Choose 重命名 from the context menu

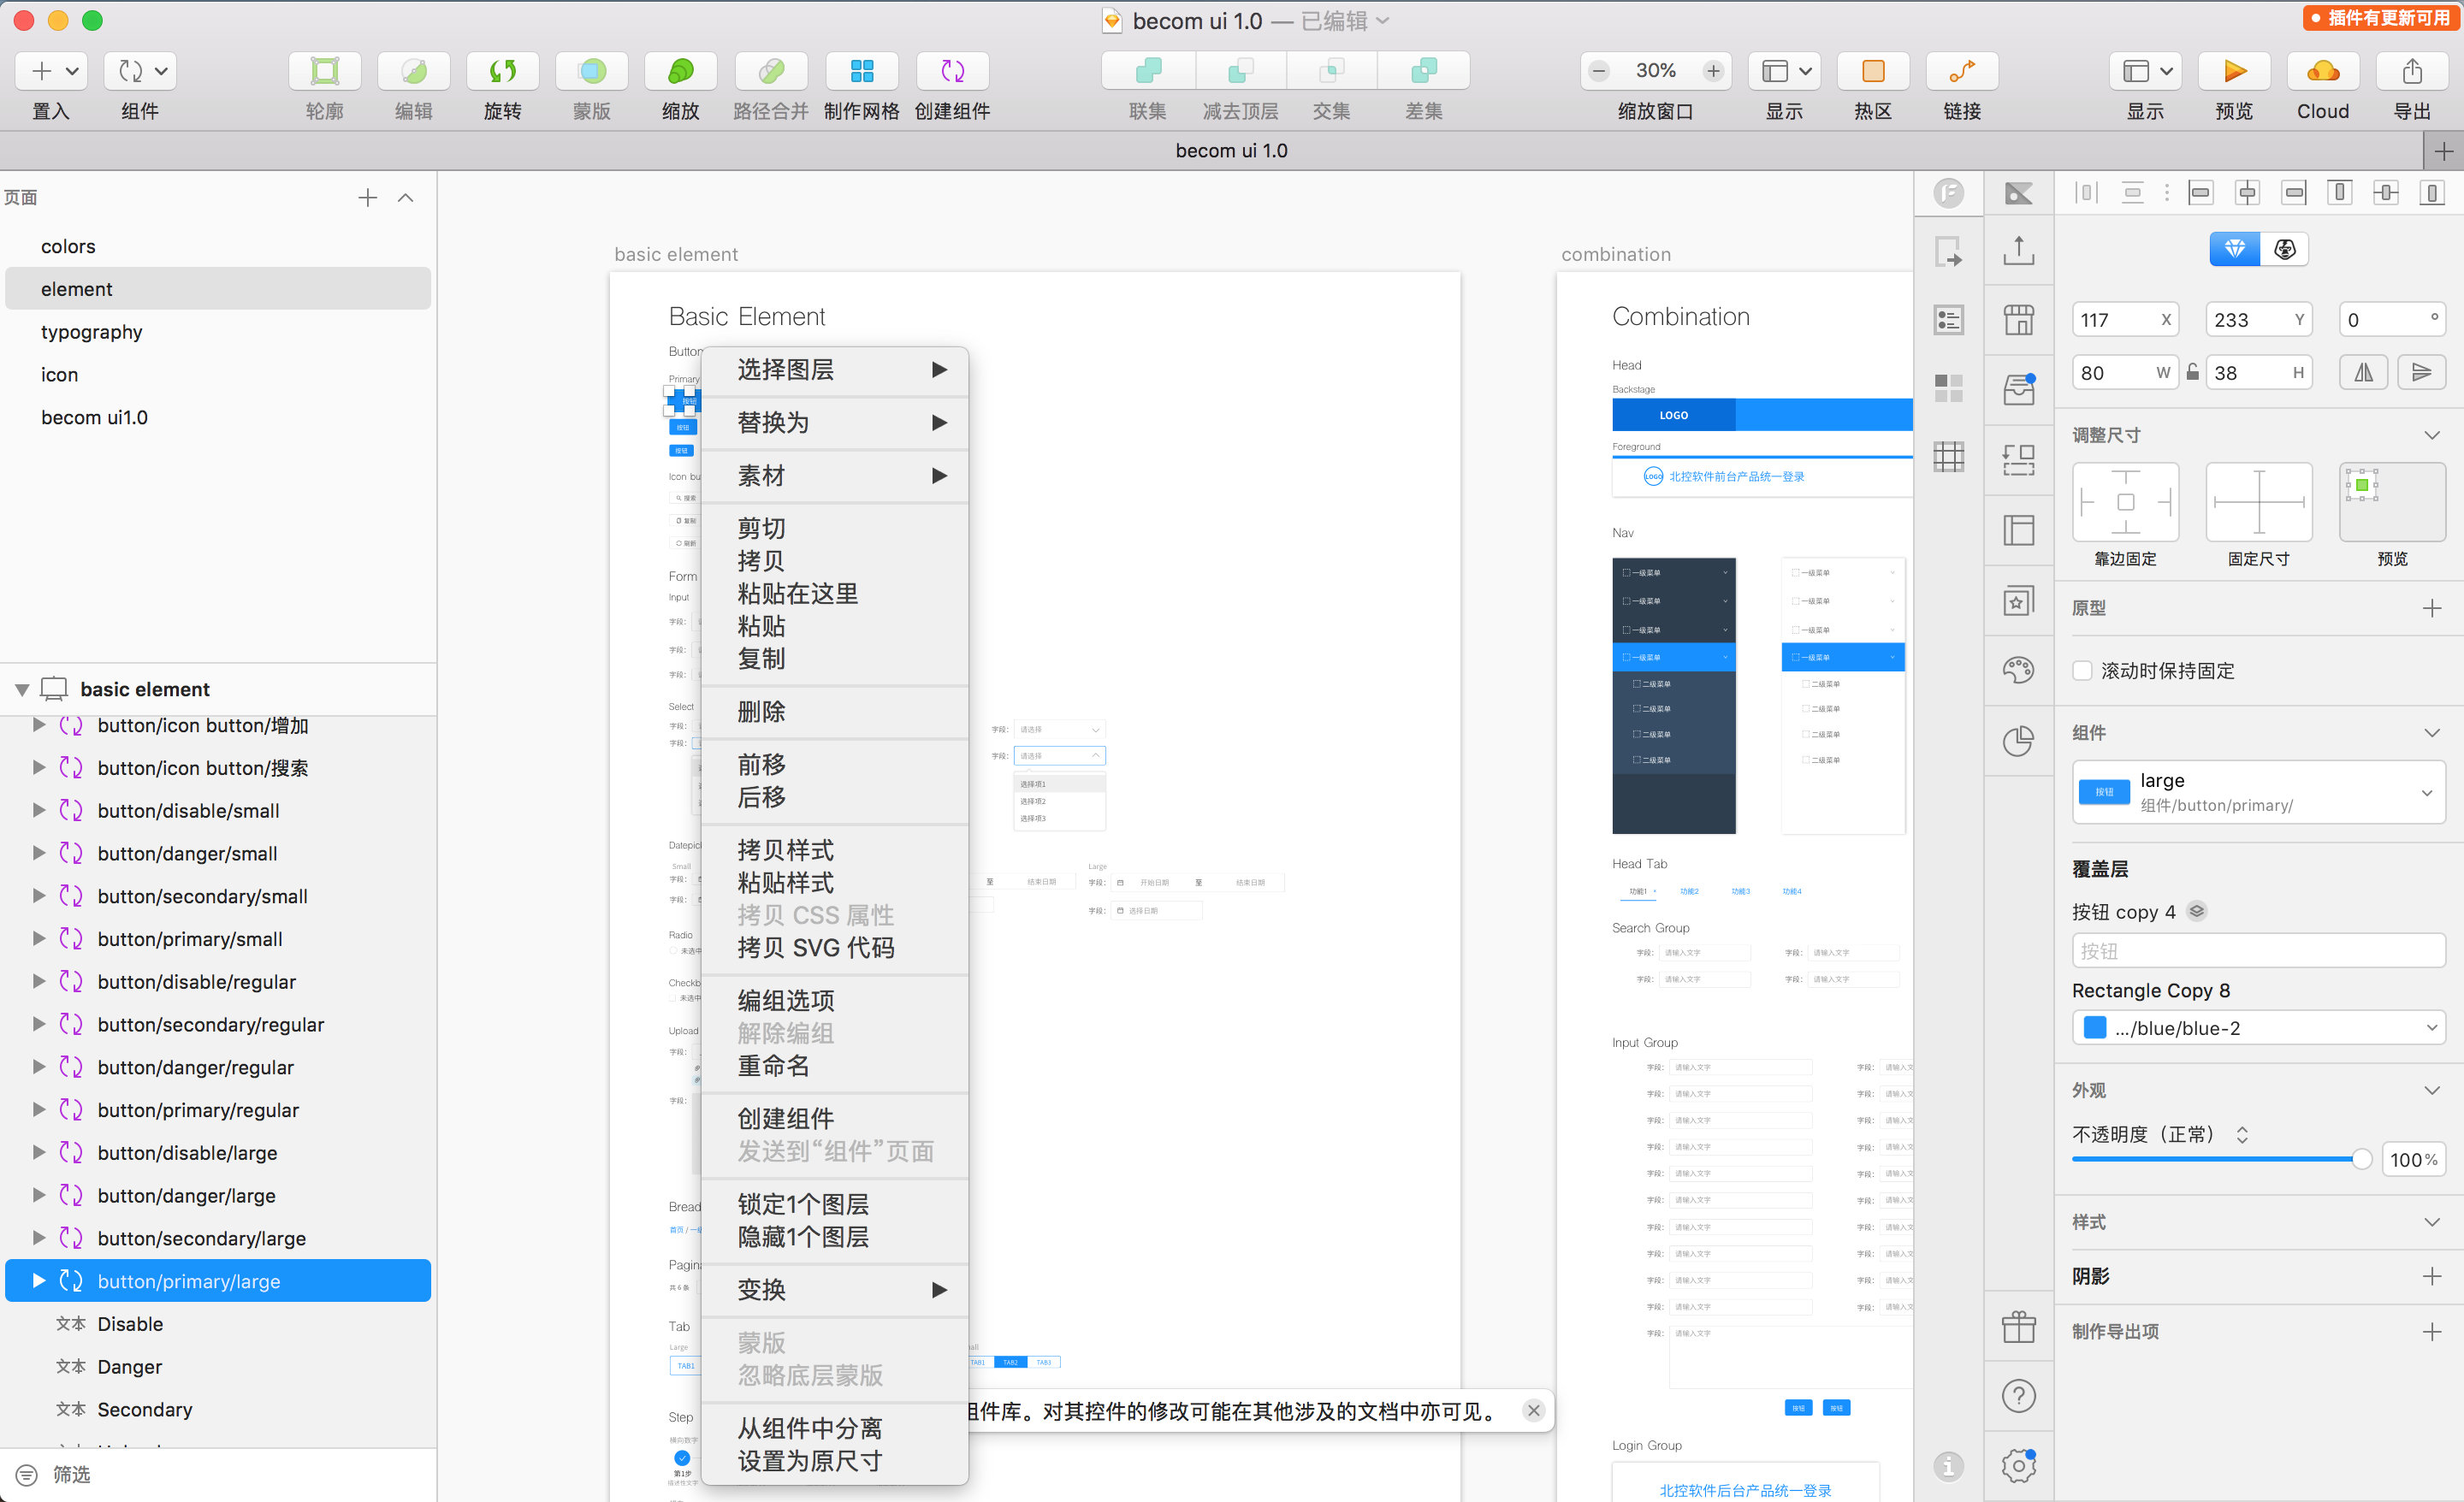click(x=773, y=1066)
